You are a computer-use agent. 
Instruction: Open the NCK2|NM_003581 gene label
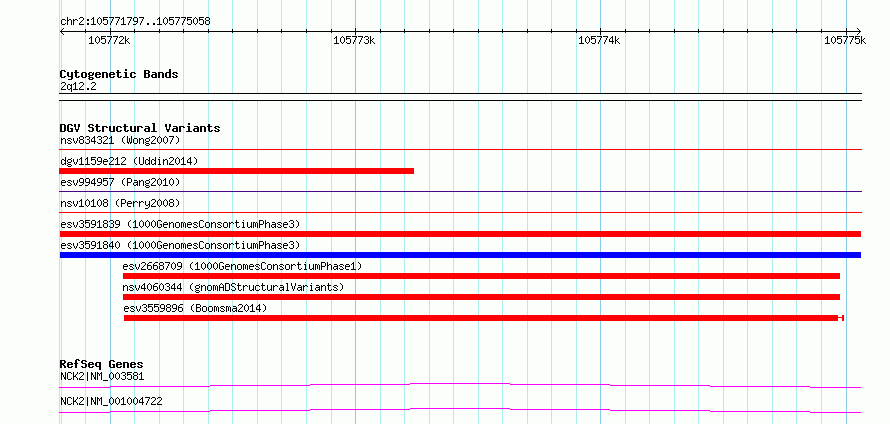tap(102, 376)
